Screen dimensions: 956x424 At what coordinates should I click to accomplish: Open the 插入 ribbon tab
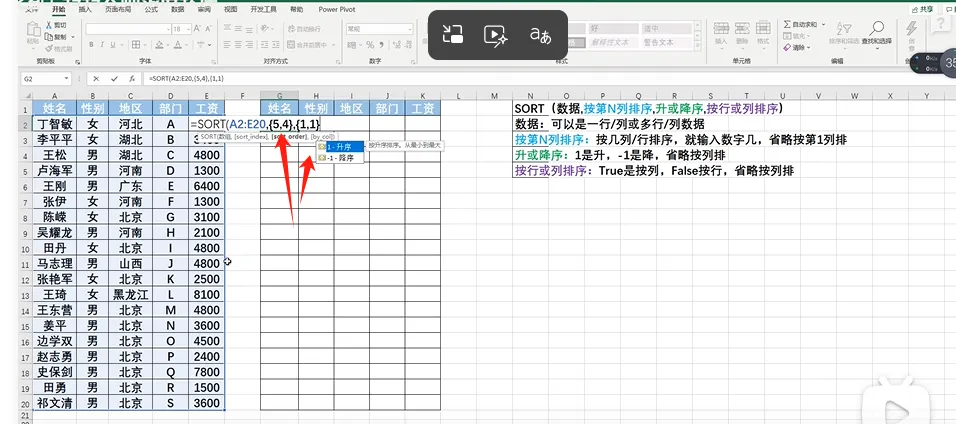click(x=85, y=9)
